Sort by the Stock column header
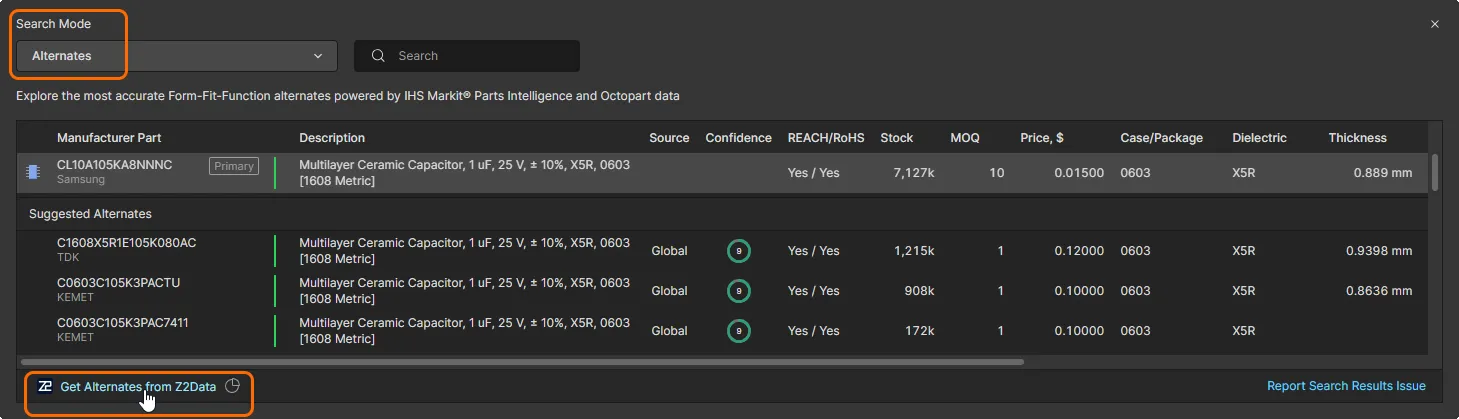 (897, 138)
